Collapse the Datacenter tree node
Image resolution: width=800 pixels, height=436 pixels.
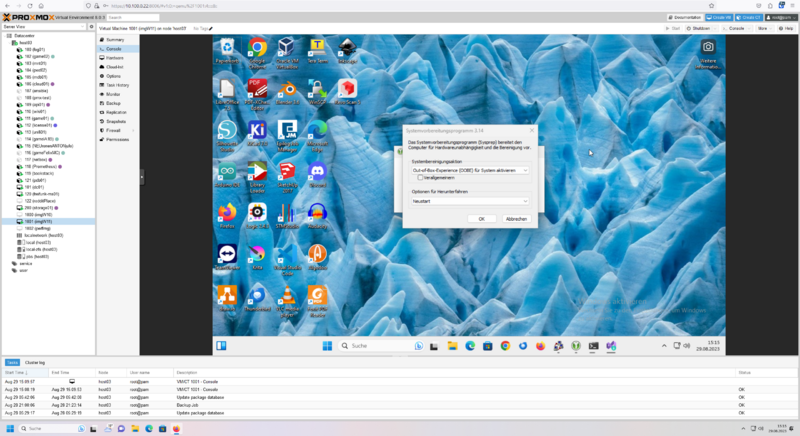pos(5,36)
